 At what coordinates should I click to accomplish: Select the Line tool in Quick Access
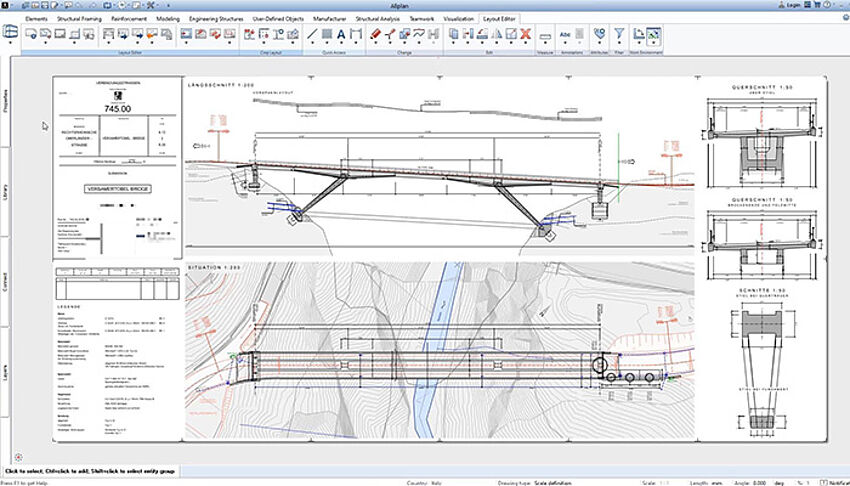click(x=312, y=34)
